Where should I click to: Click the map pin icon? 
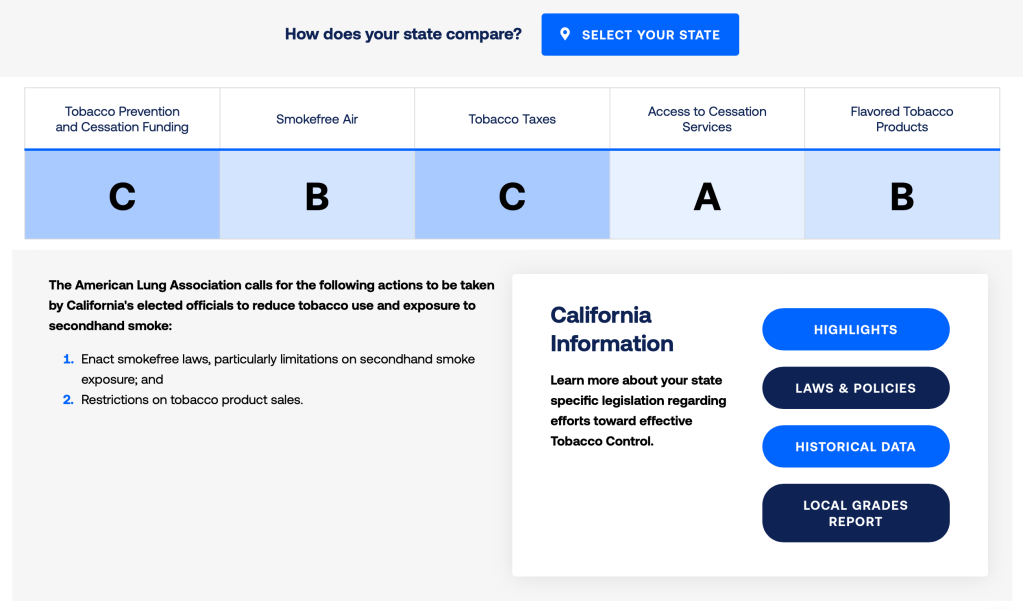tap(565, 34)
